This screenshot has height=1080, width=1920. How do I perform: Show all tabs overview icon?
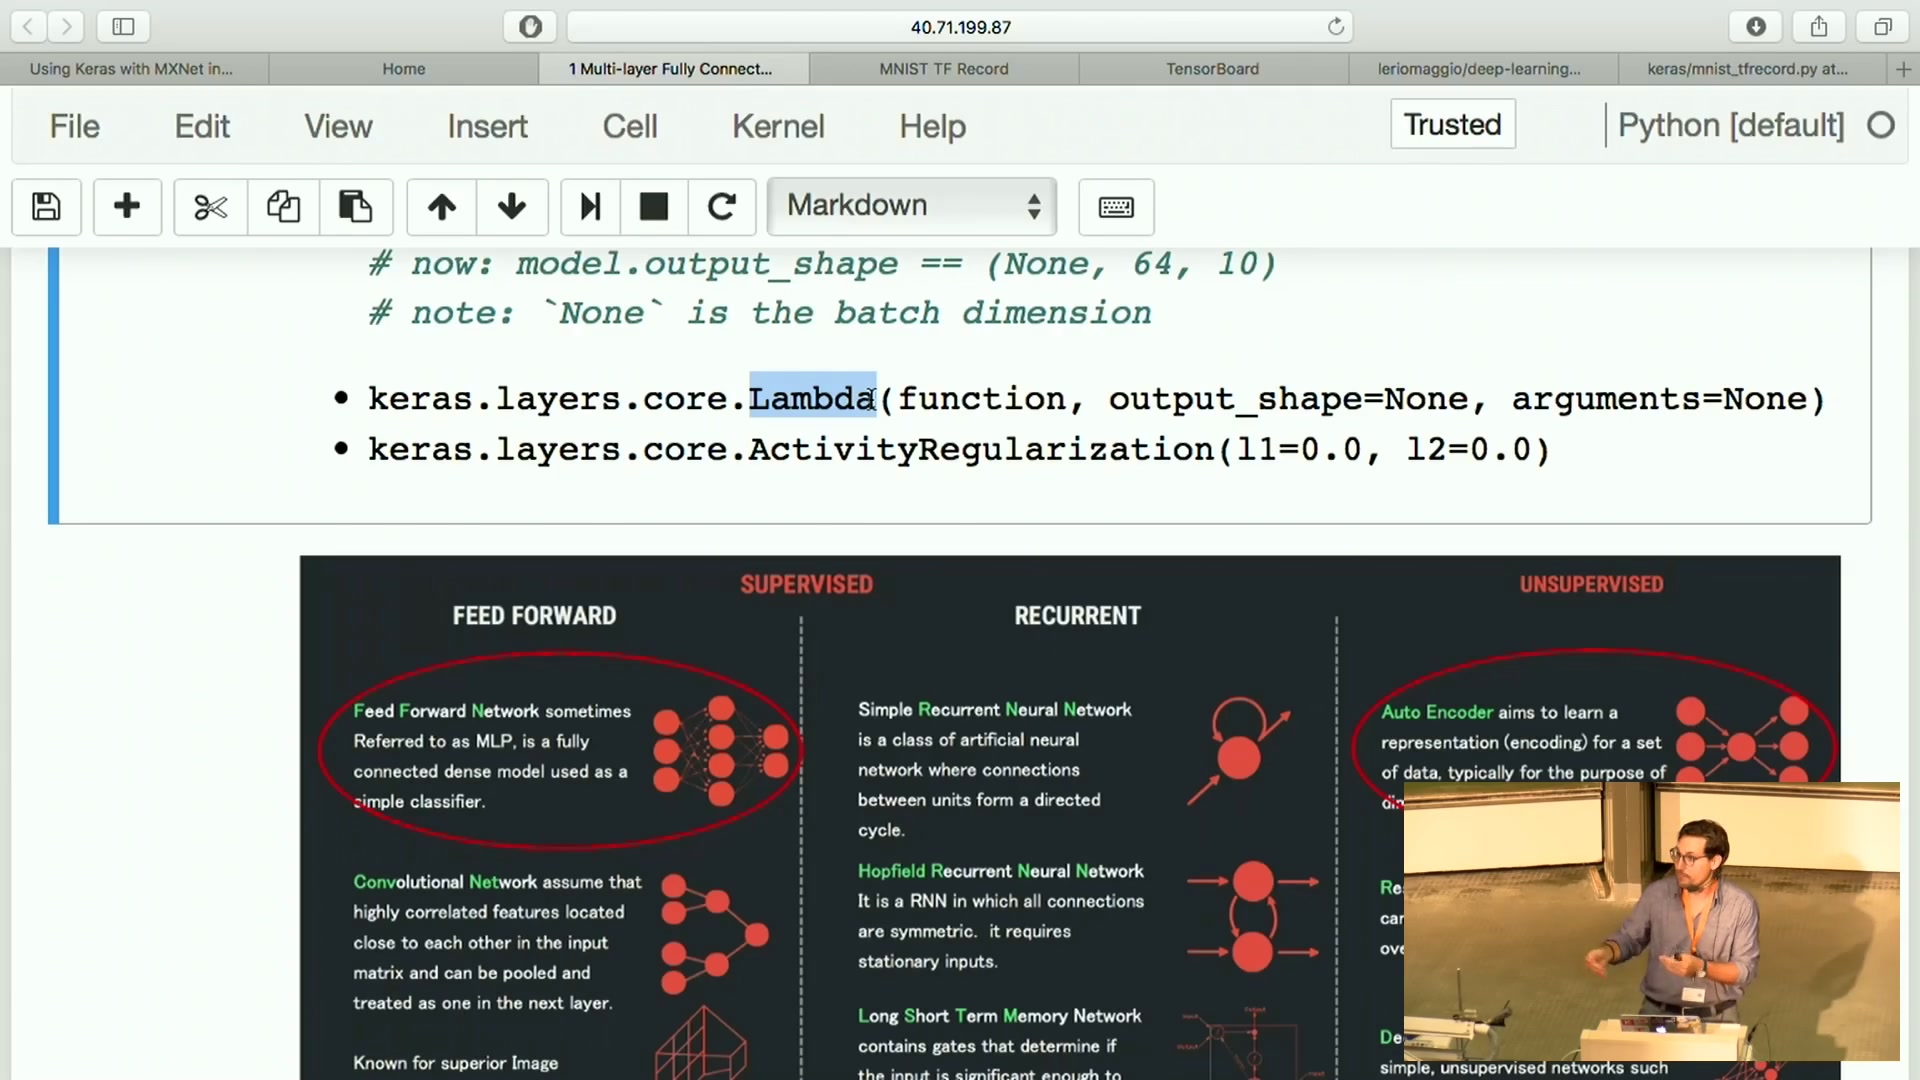tap(1882, 27)
